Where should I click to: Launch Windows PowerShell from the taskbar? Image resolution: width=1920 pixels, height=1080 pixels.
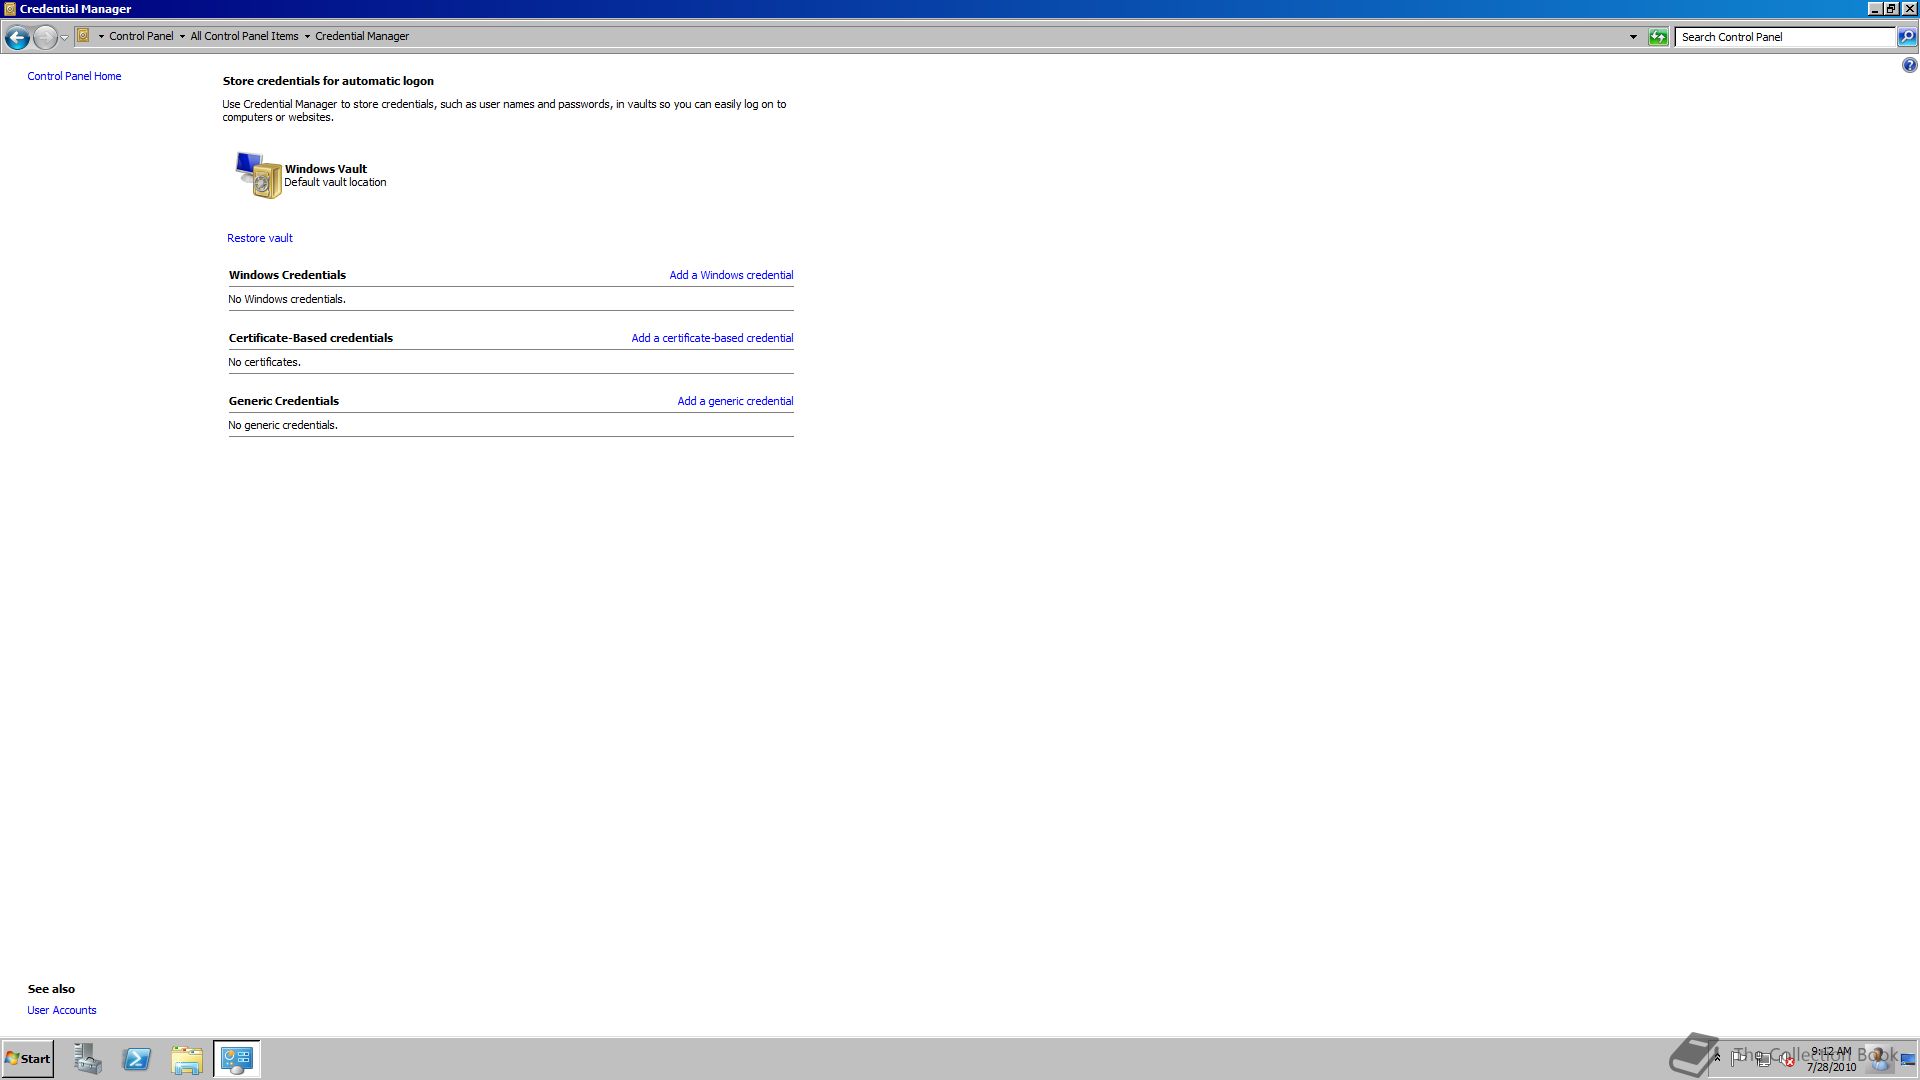[x=137, y=1059]
